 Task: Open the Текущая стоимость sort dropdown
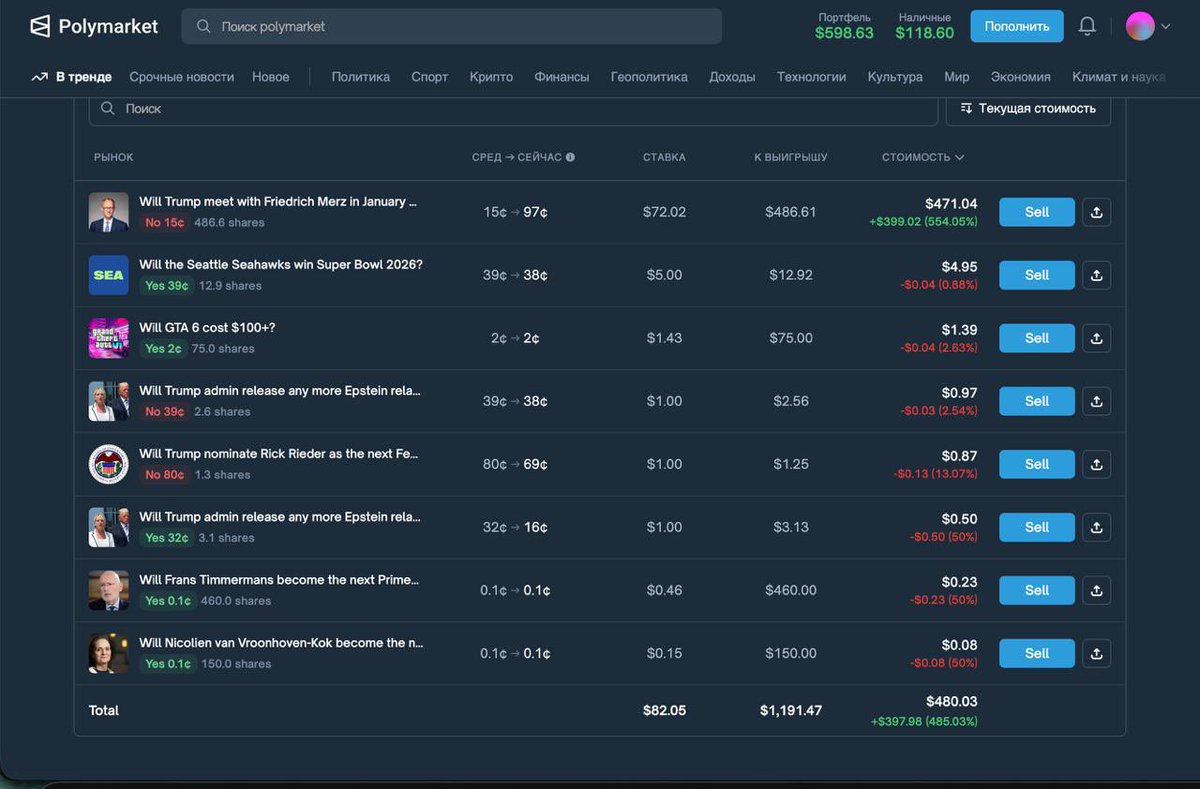click(1028, 108)
